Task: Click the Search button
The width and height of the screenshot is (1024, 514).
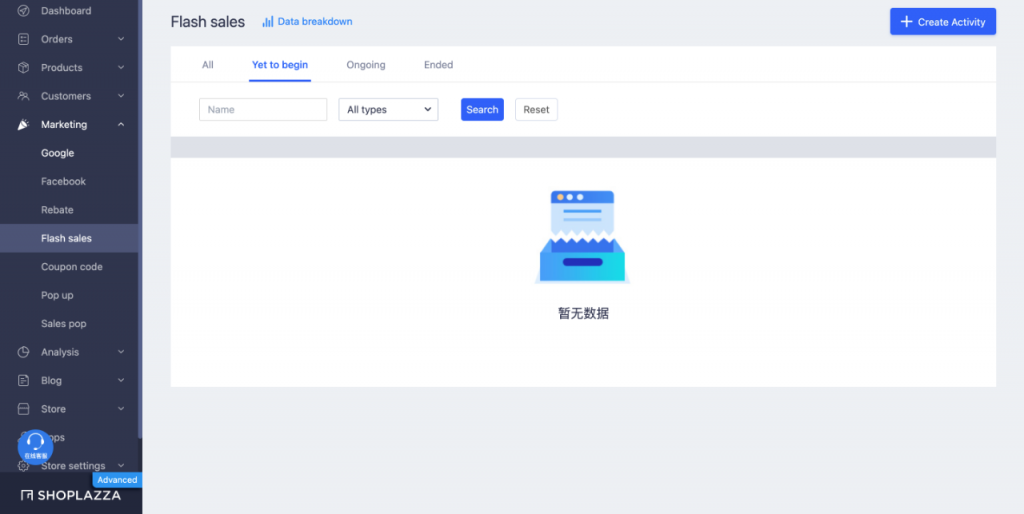Action: pyautogui.click(x=482, y=110)
